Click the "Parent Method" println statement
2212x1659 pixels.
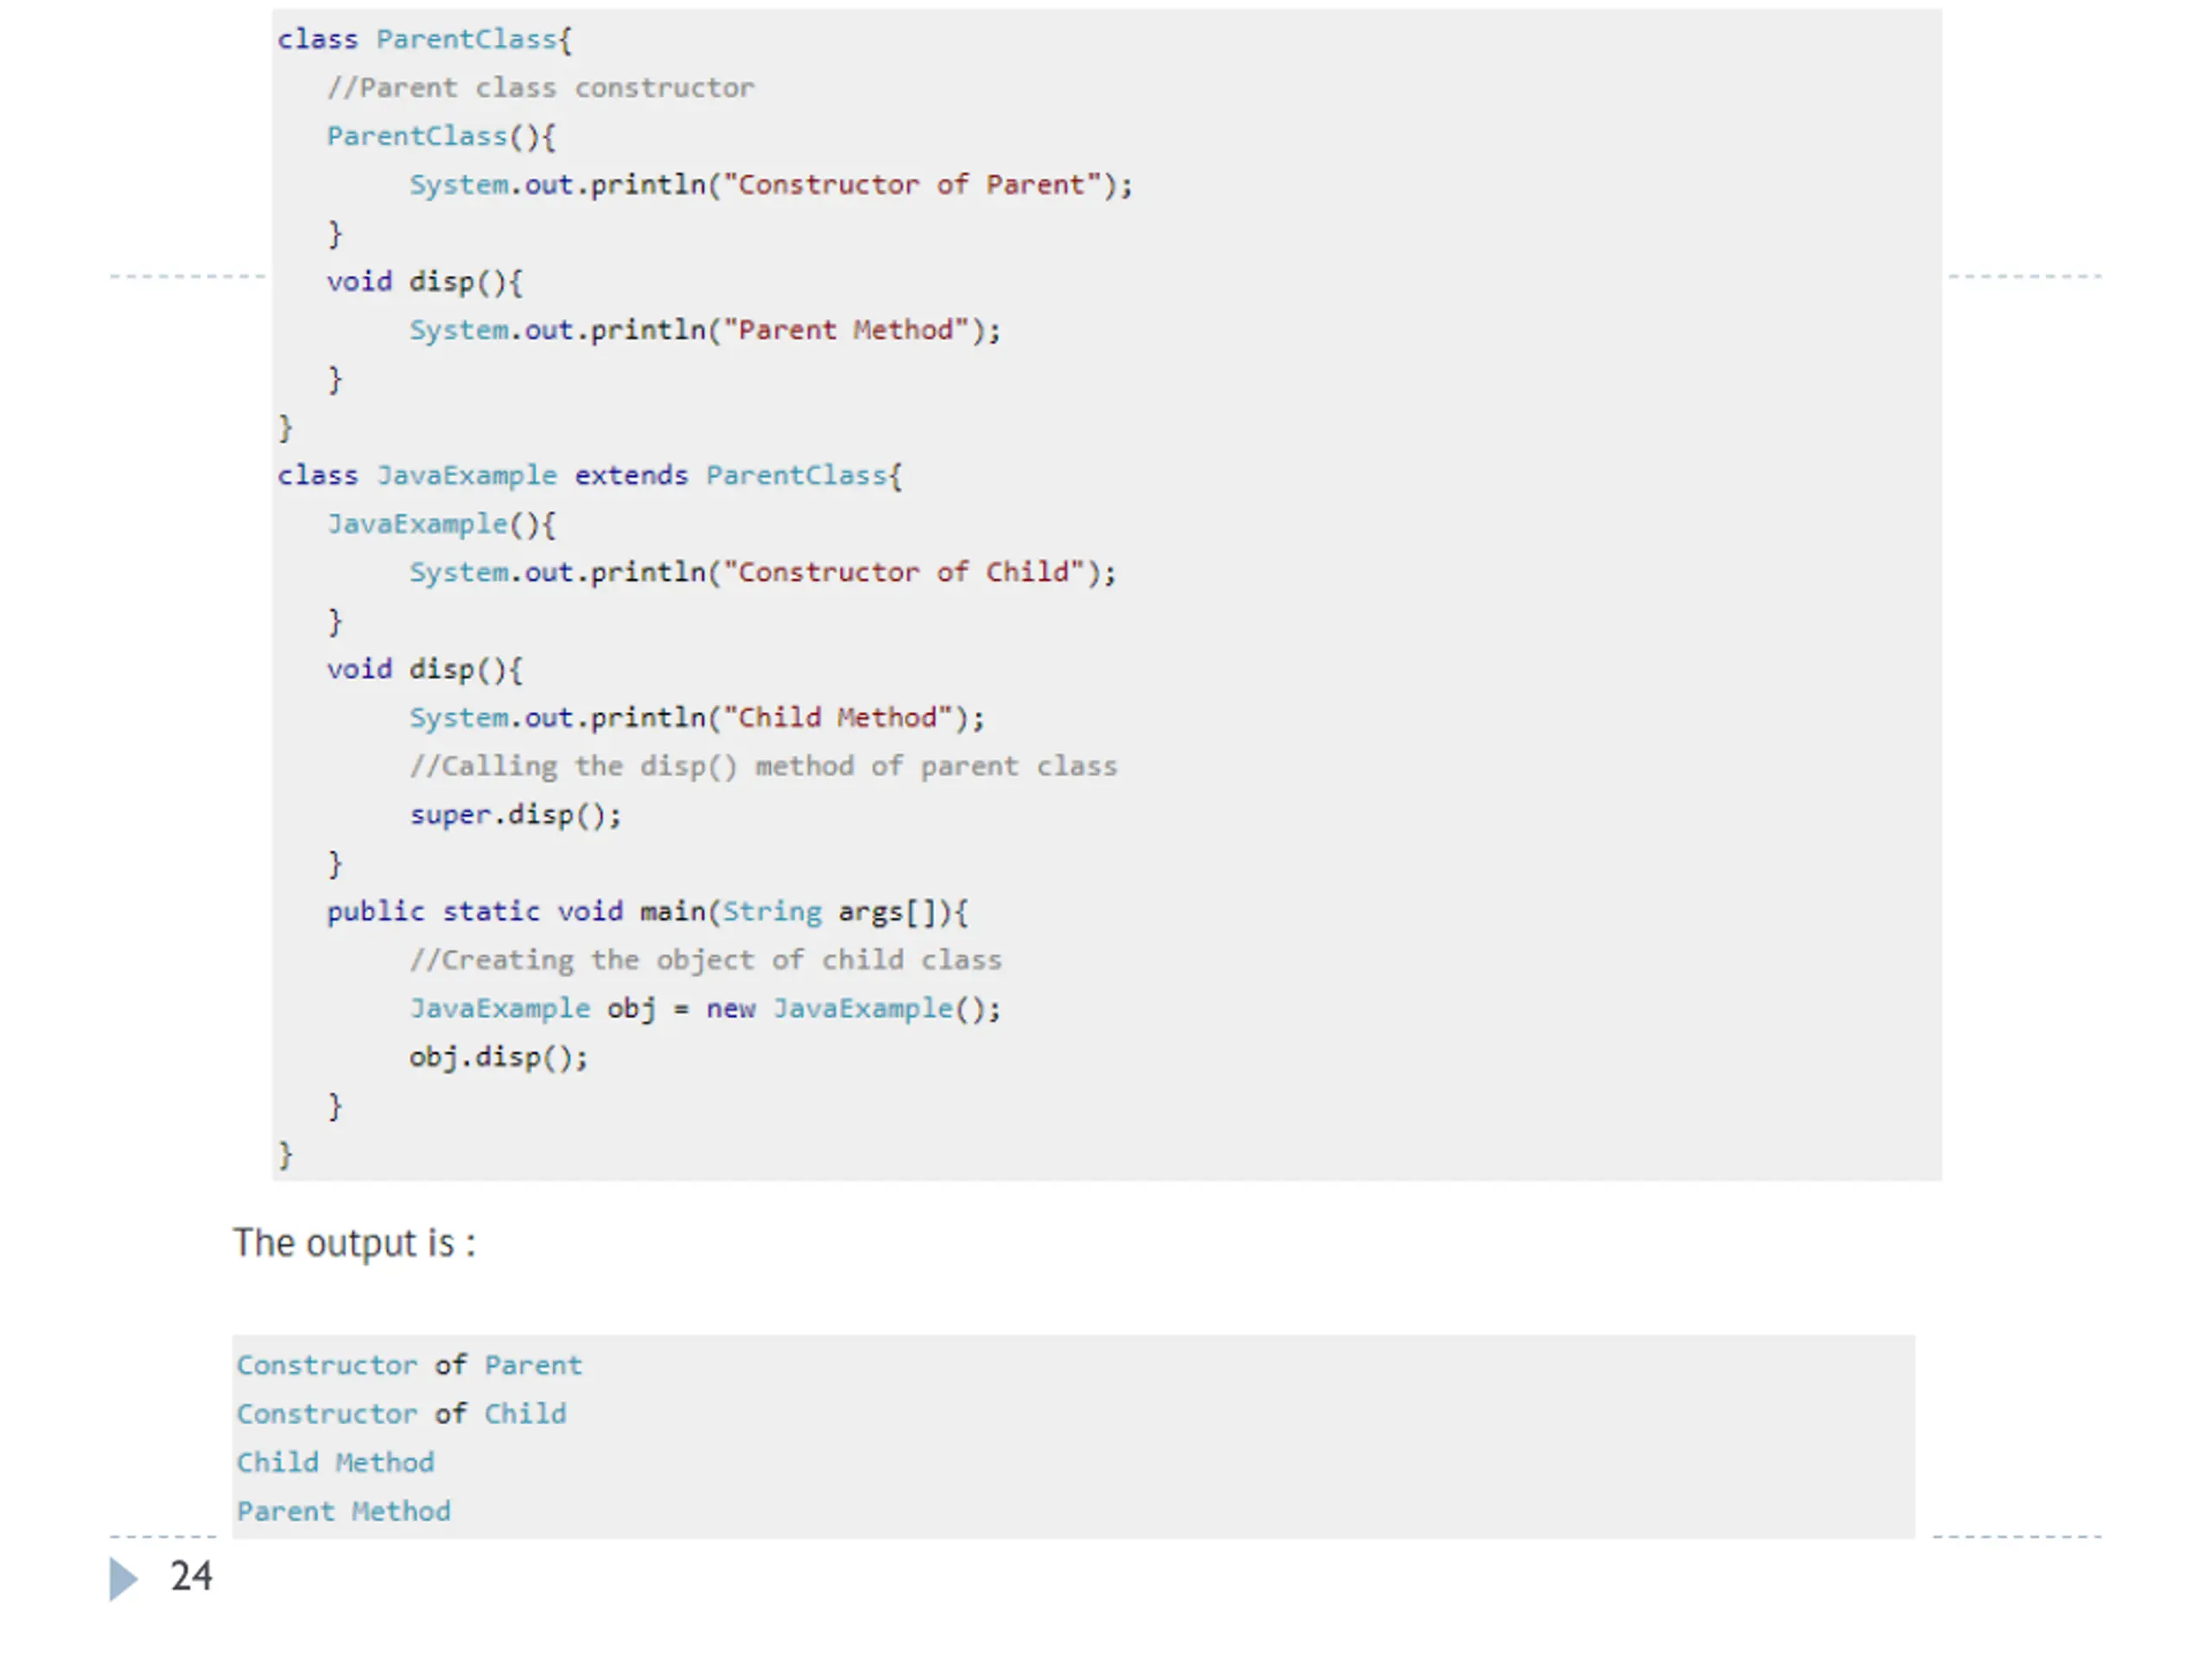[705, 330]
